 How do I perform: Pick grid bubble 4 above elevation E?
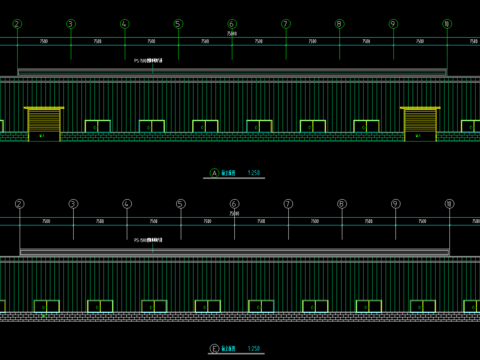coord(127,204)
